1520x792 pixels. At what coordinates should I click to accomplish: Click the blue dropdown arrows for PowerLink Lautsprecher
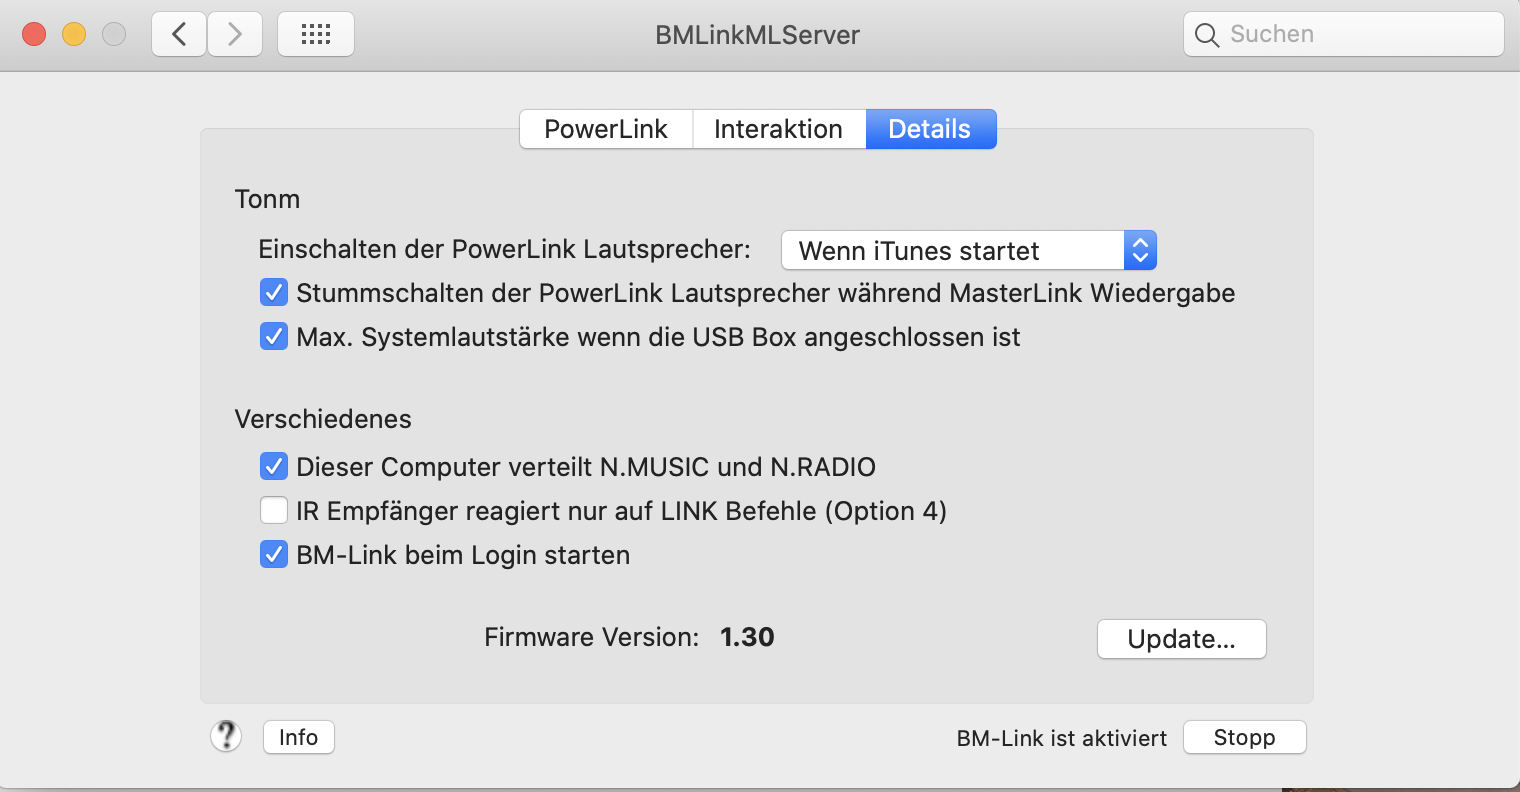tap(1140, 250)
